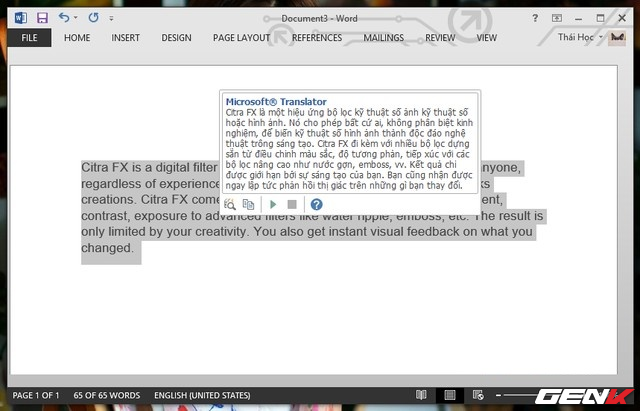Switch to Web Layout view

coord(478,395)
